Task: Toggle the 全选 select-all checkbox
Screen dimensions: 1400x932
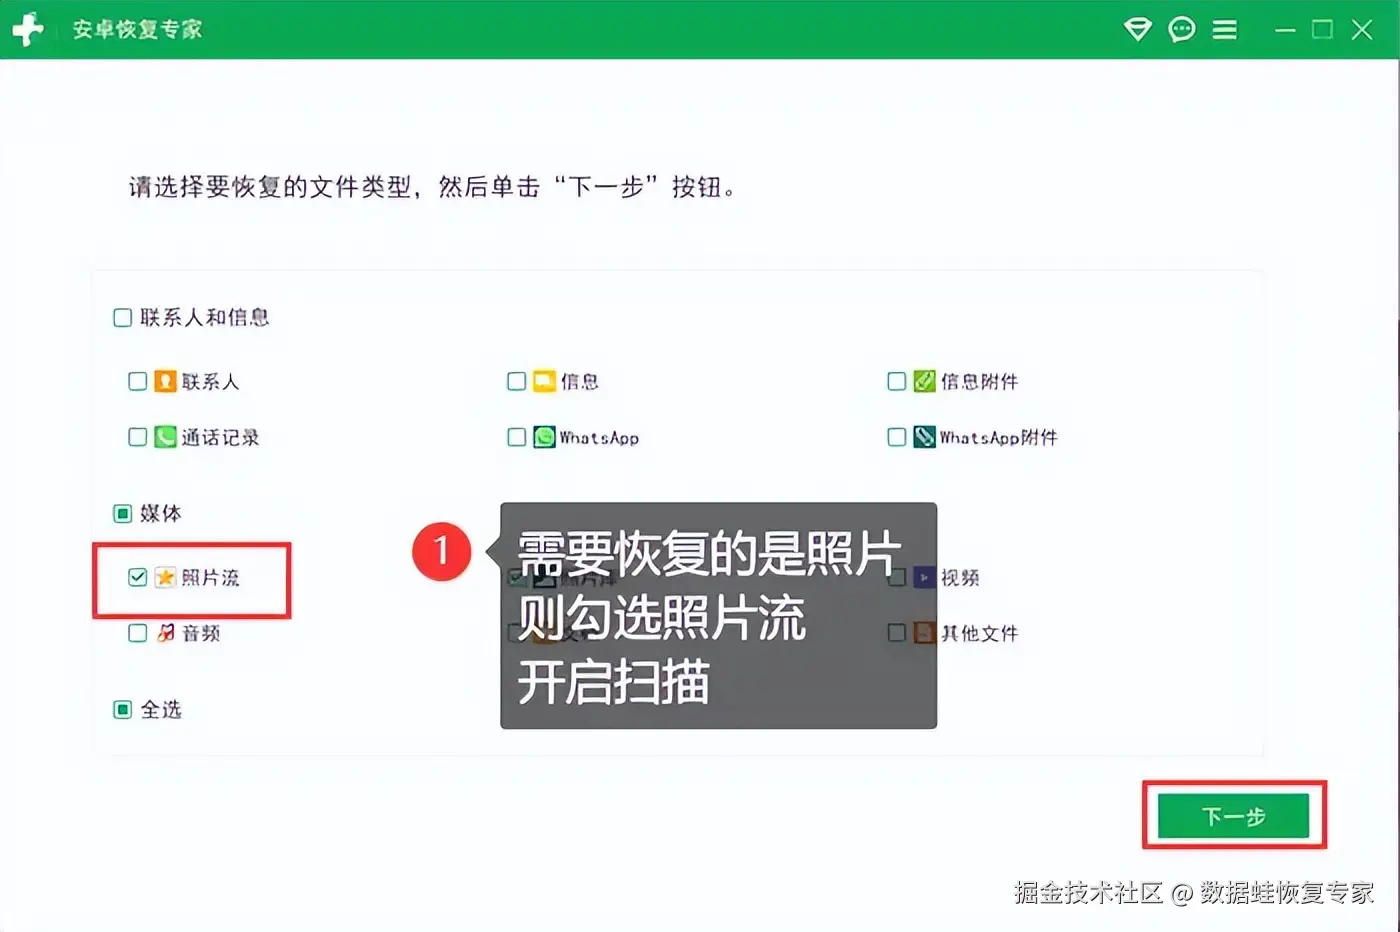Action: tap(123, 710)
